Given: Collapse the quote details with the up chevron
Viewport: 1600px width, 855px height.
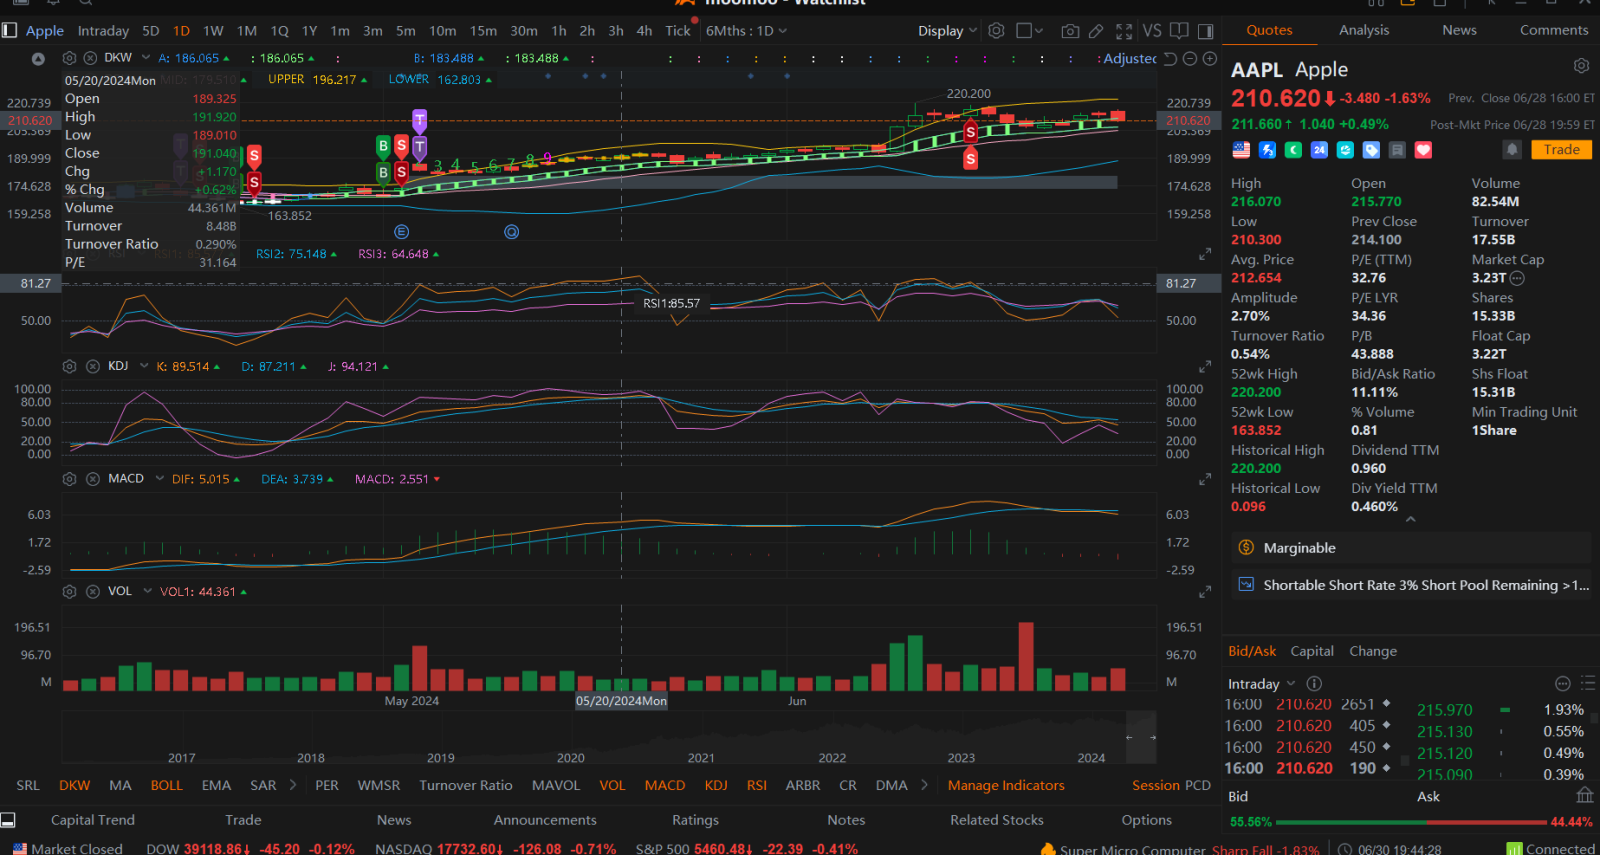Looking at the screenshot, I should 1410,519.
